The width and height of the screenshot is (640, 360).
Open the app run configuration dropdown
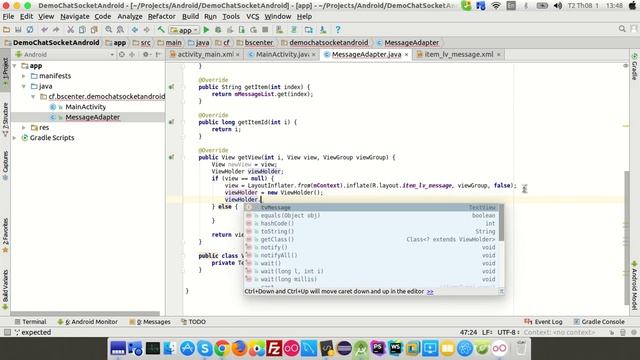click(184, 30)
